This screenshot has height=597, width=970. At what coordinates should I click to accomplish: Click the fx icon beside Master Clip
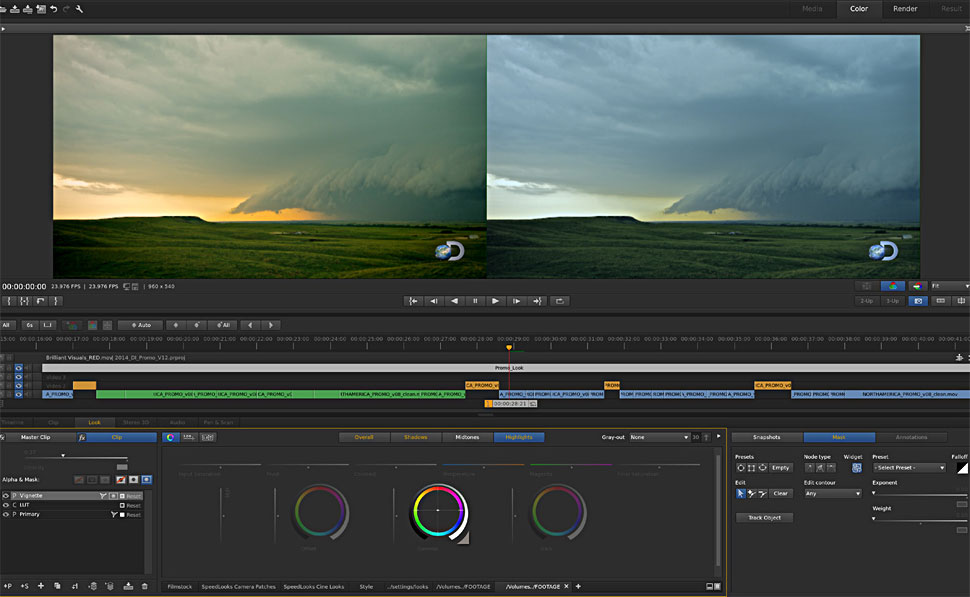[x=4, y=437]
